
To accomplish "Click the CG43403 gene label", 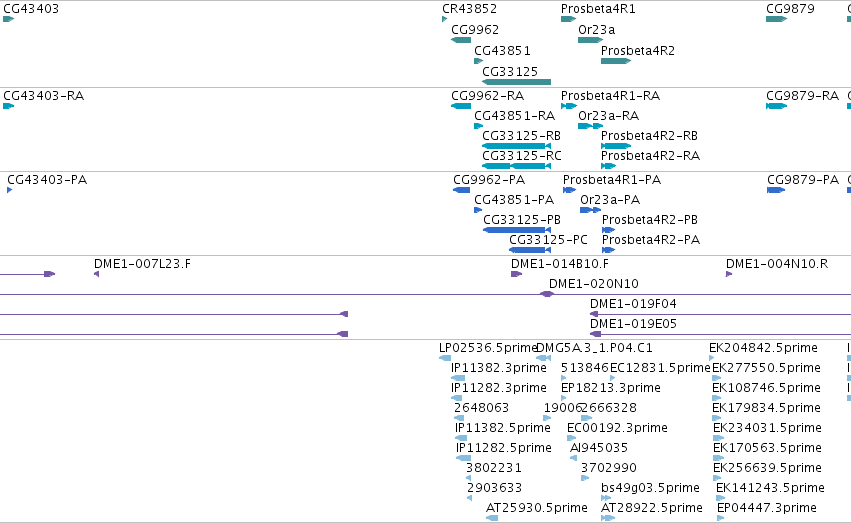I will (31, 9).
